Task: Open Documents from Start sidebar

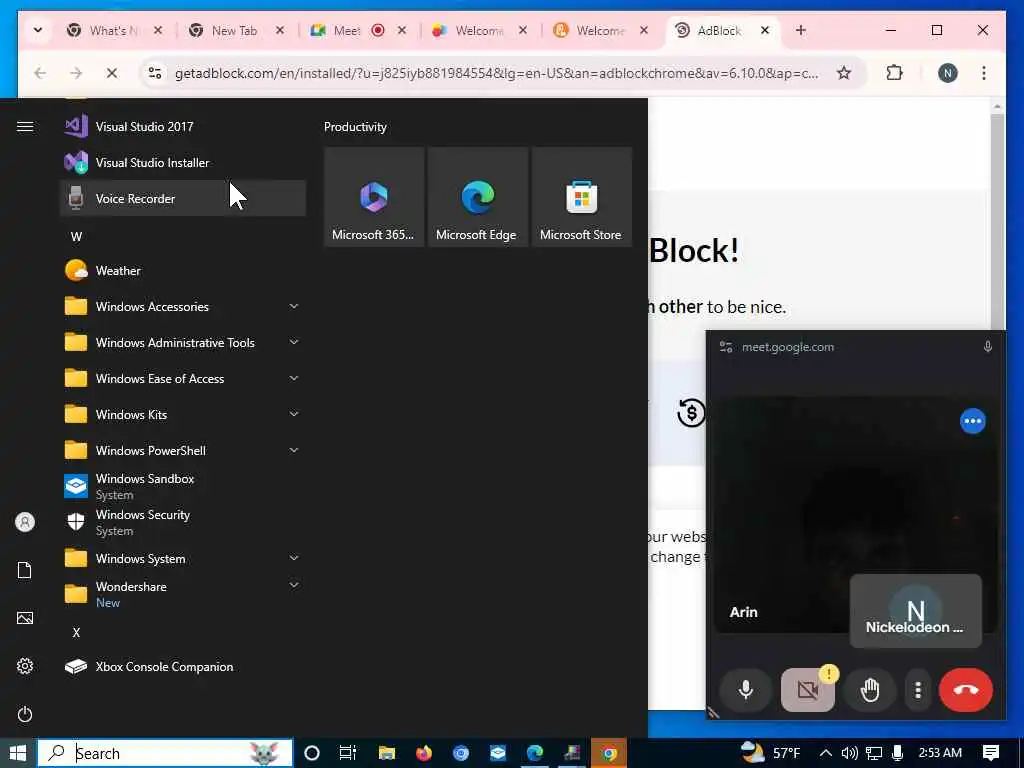Action: (x=25, y=570)
